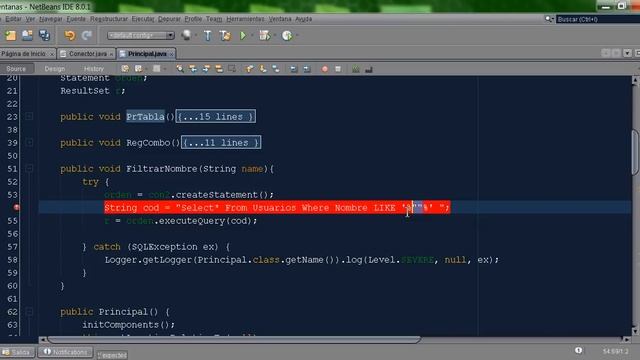Start Macro Recording with red circle icon
640x360 pixels.
click(x=324, y=69)
